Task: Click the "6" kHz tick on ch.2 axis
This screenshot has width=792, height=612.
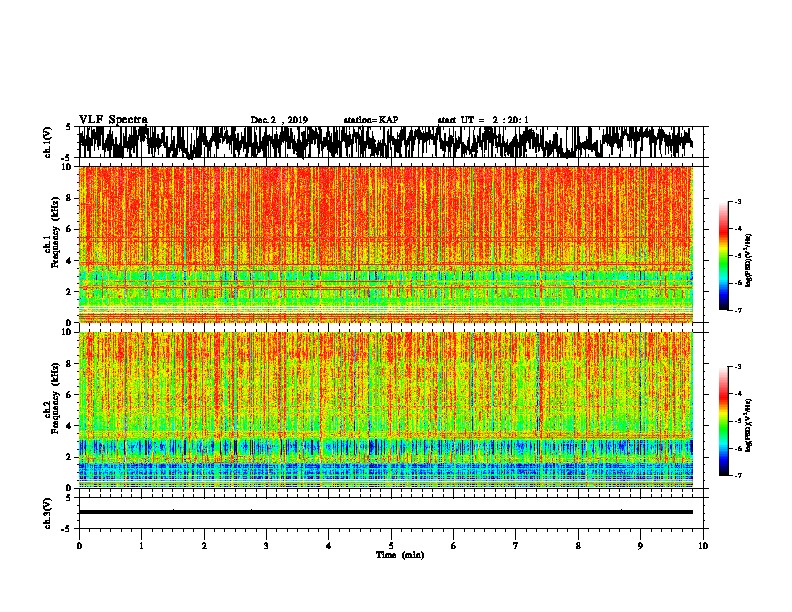Action: (x=70, y=394)
